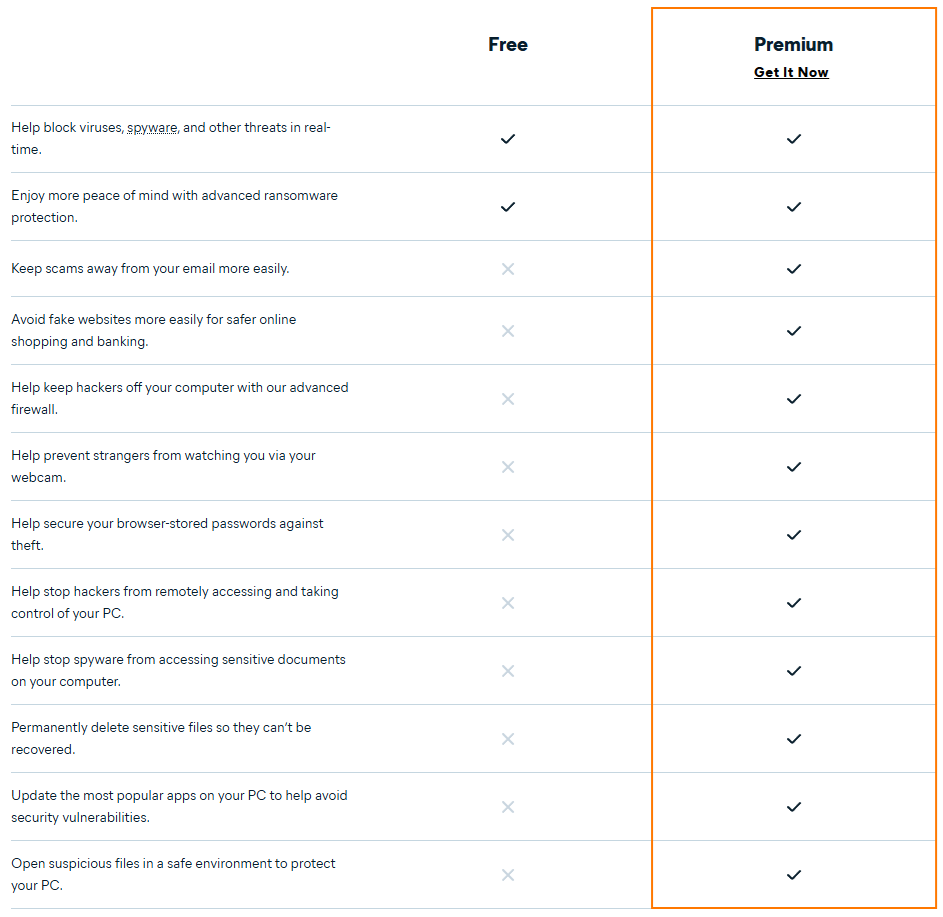Viewport: 943px width, 917px height.
Task: Click Free X mark for remote access row
Action: click(508, 603)
